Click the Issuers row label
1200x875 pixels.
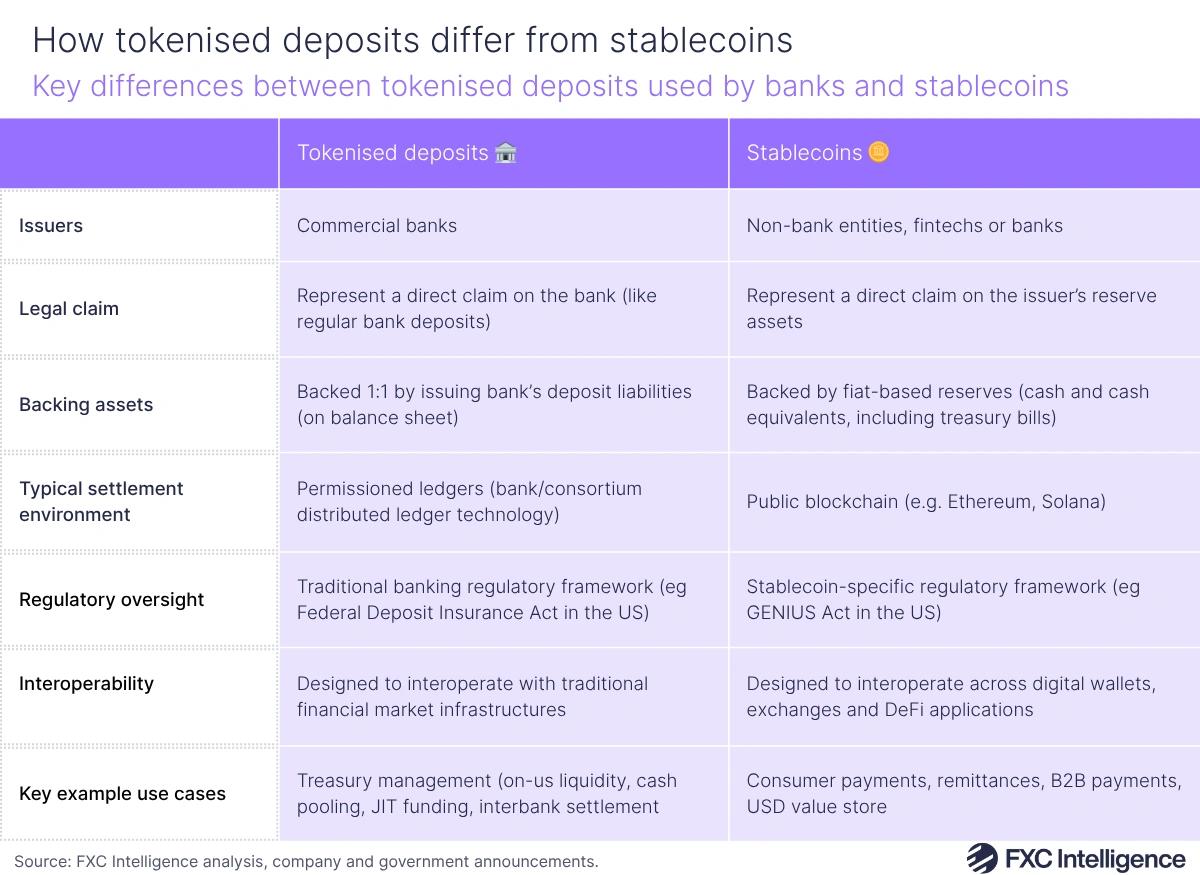point(51,226)
